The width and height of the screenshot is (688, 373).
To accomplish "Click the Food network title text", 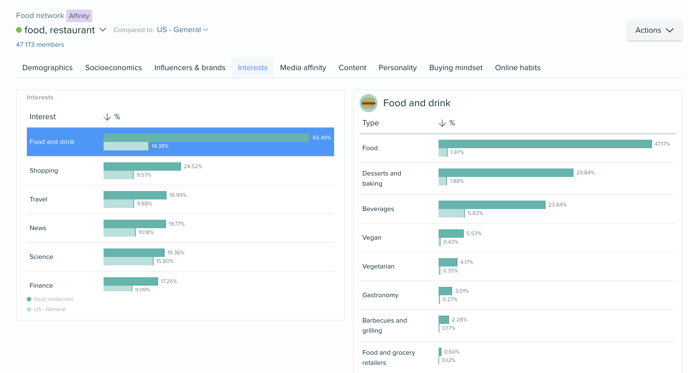I will (x=40, y=15).
